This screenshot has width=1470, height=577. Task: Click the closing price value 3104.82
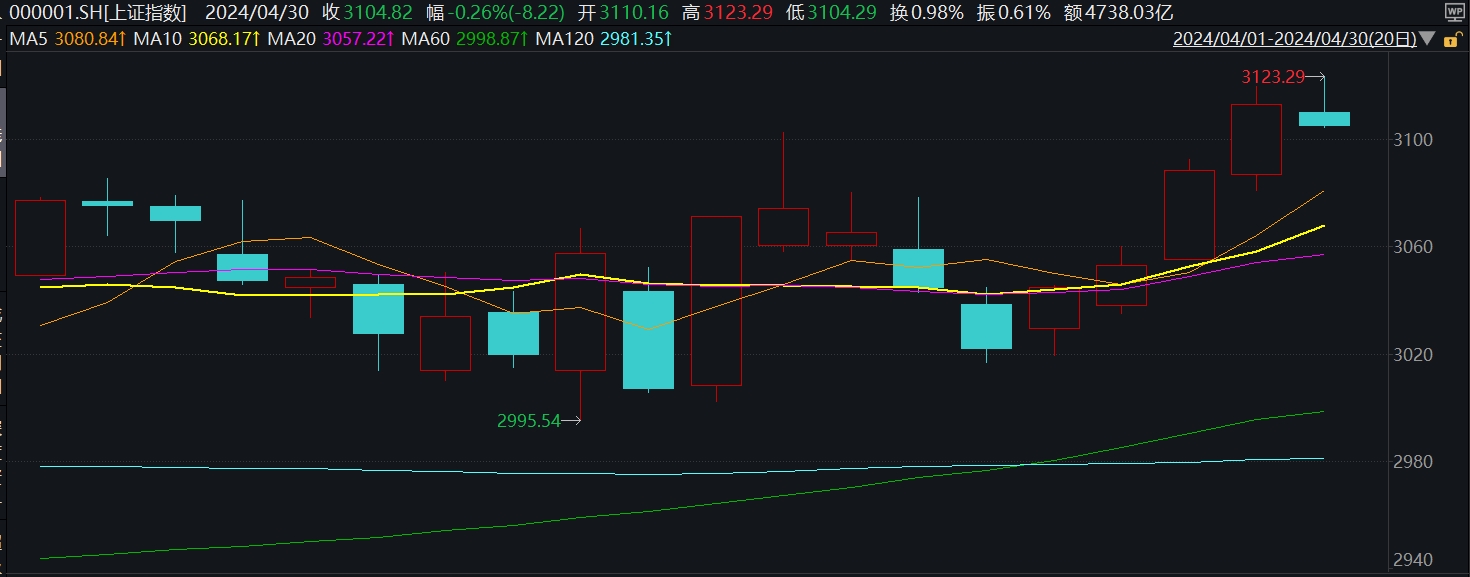pos(377,13)
